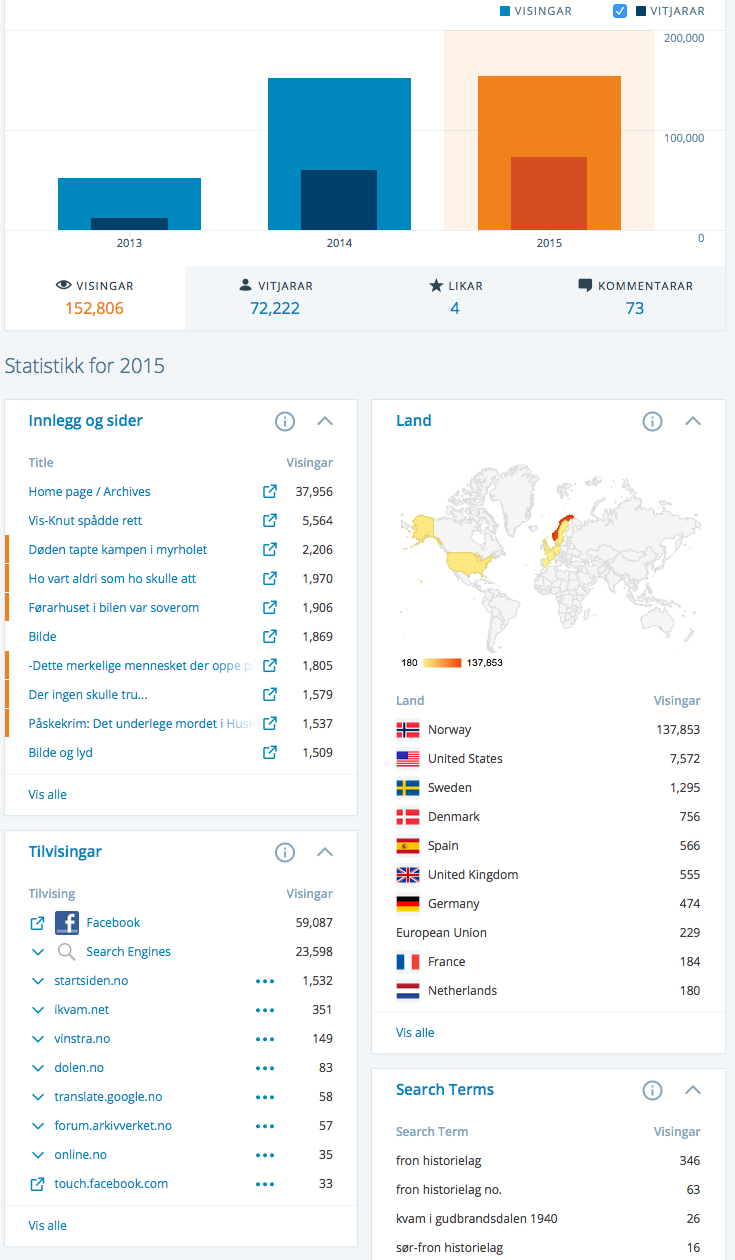Click info icon in Innlegg og sider panel

click(x=285, y=421)
